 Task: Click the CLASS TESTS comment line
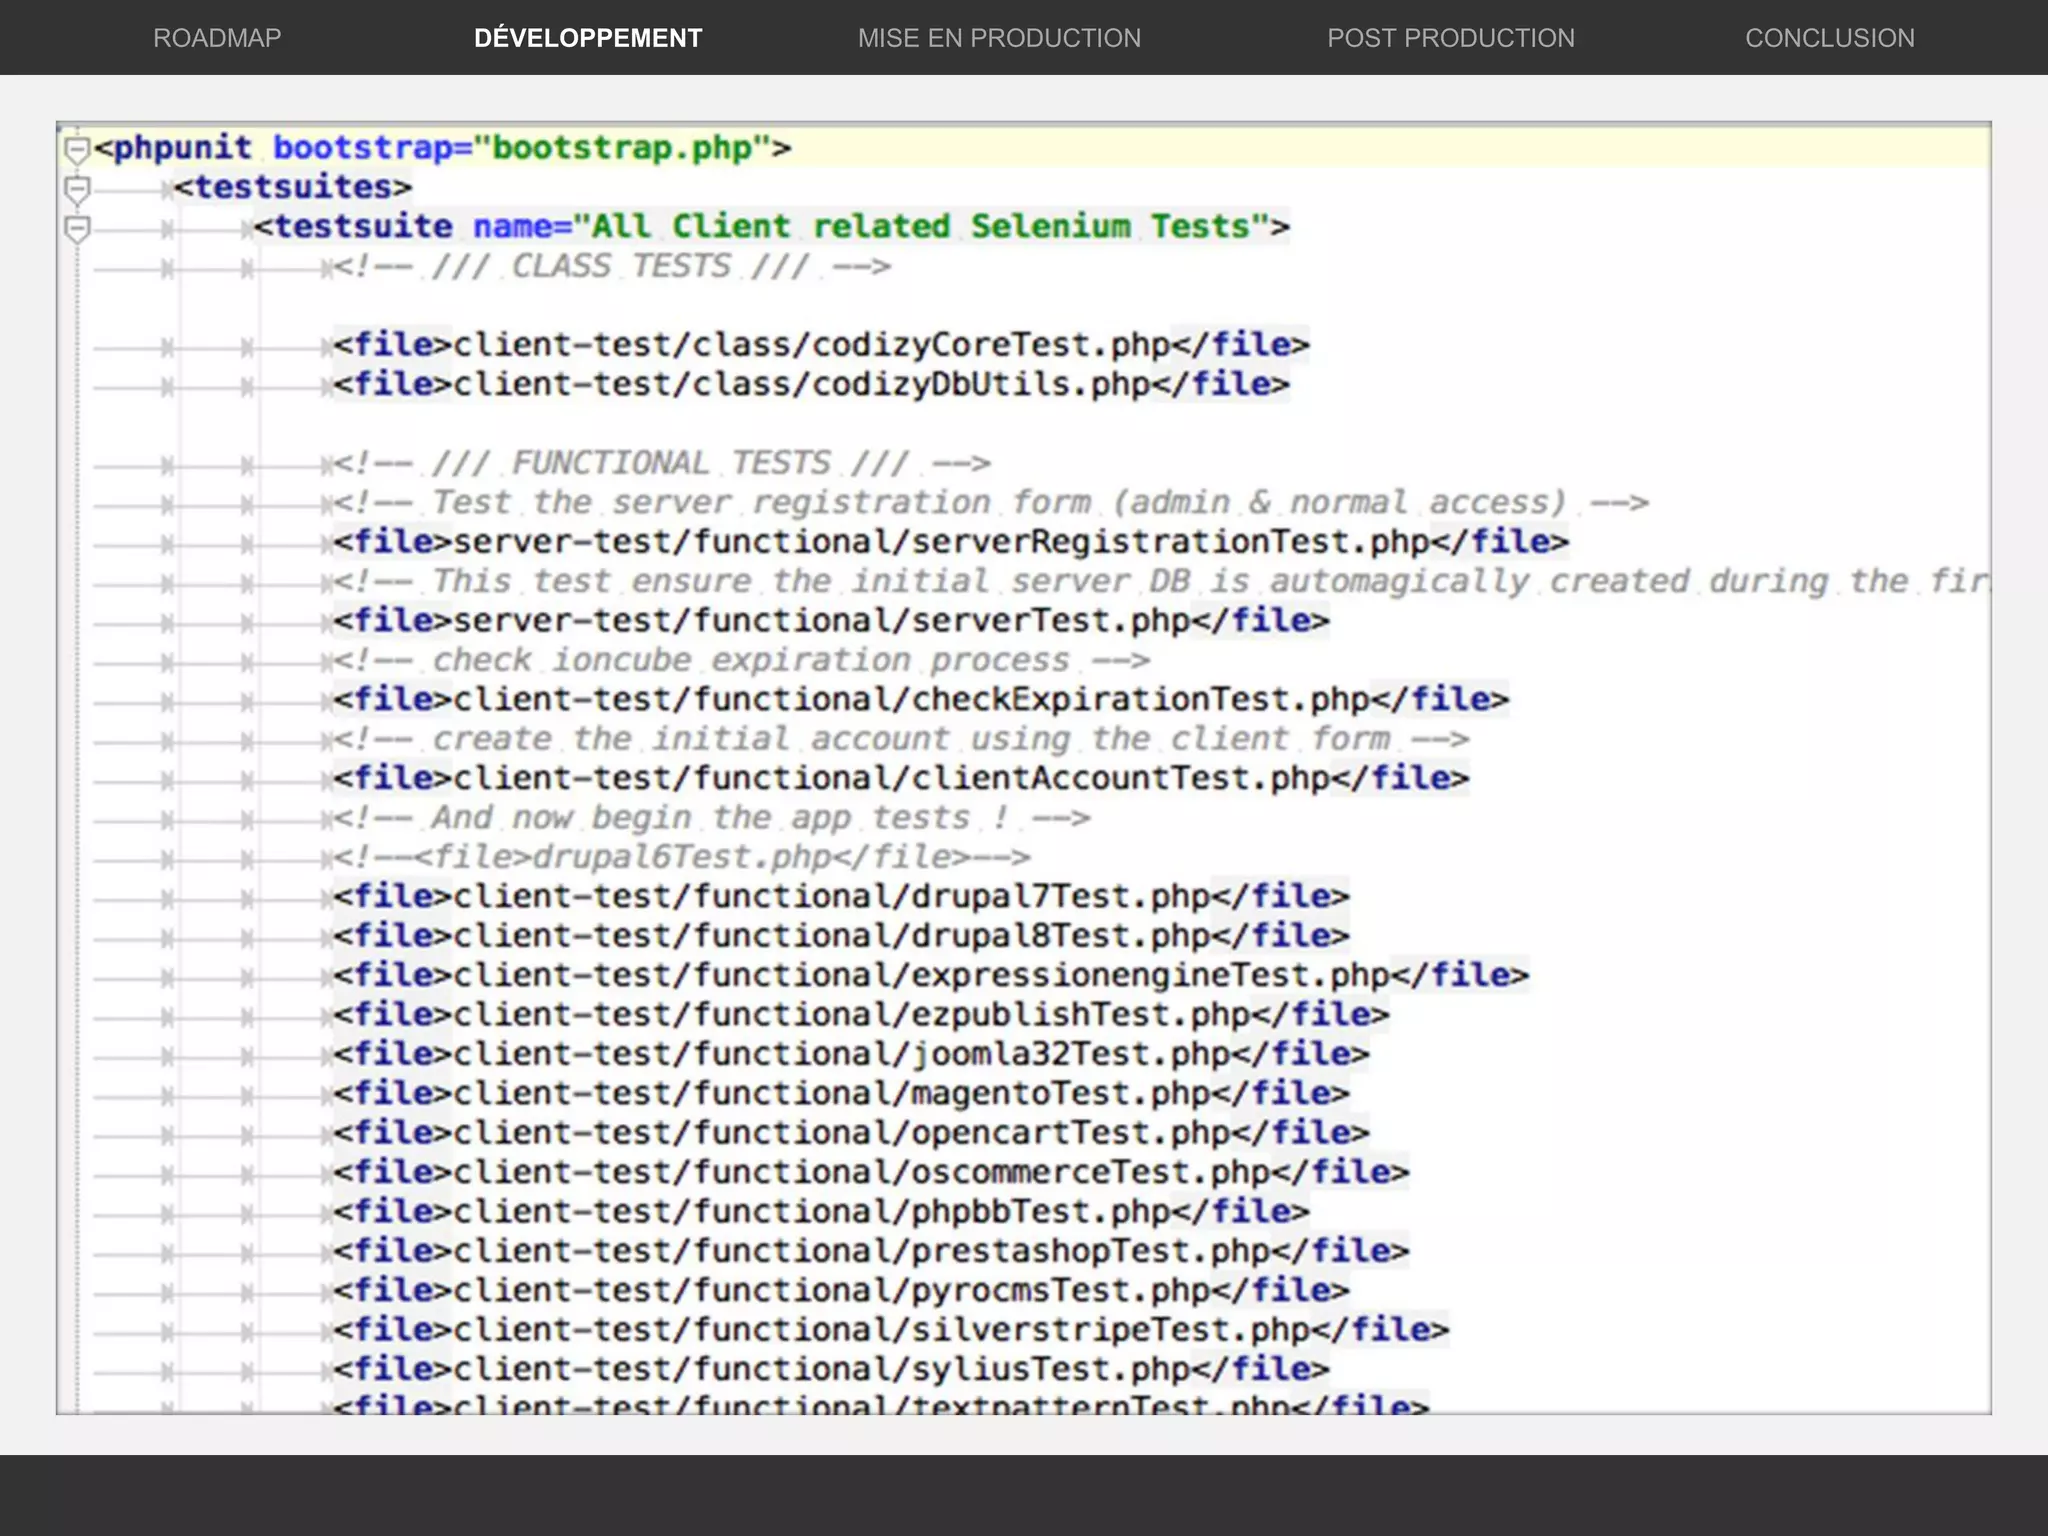[610, 266]
